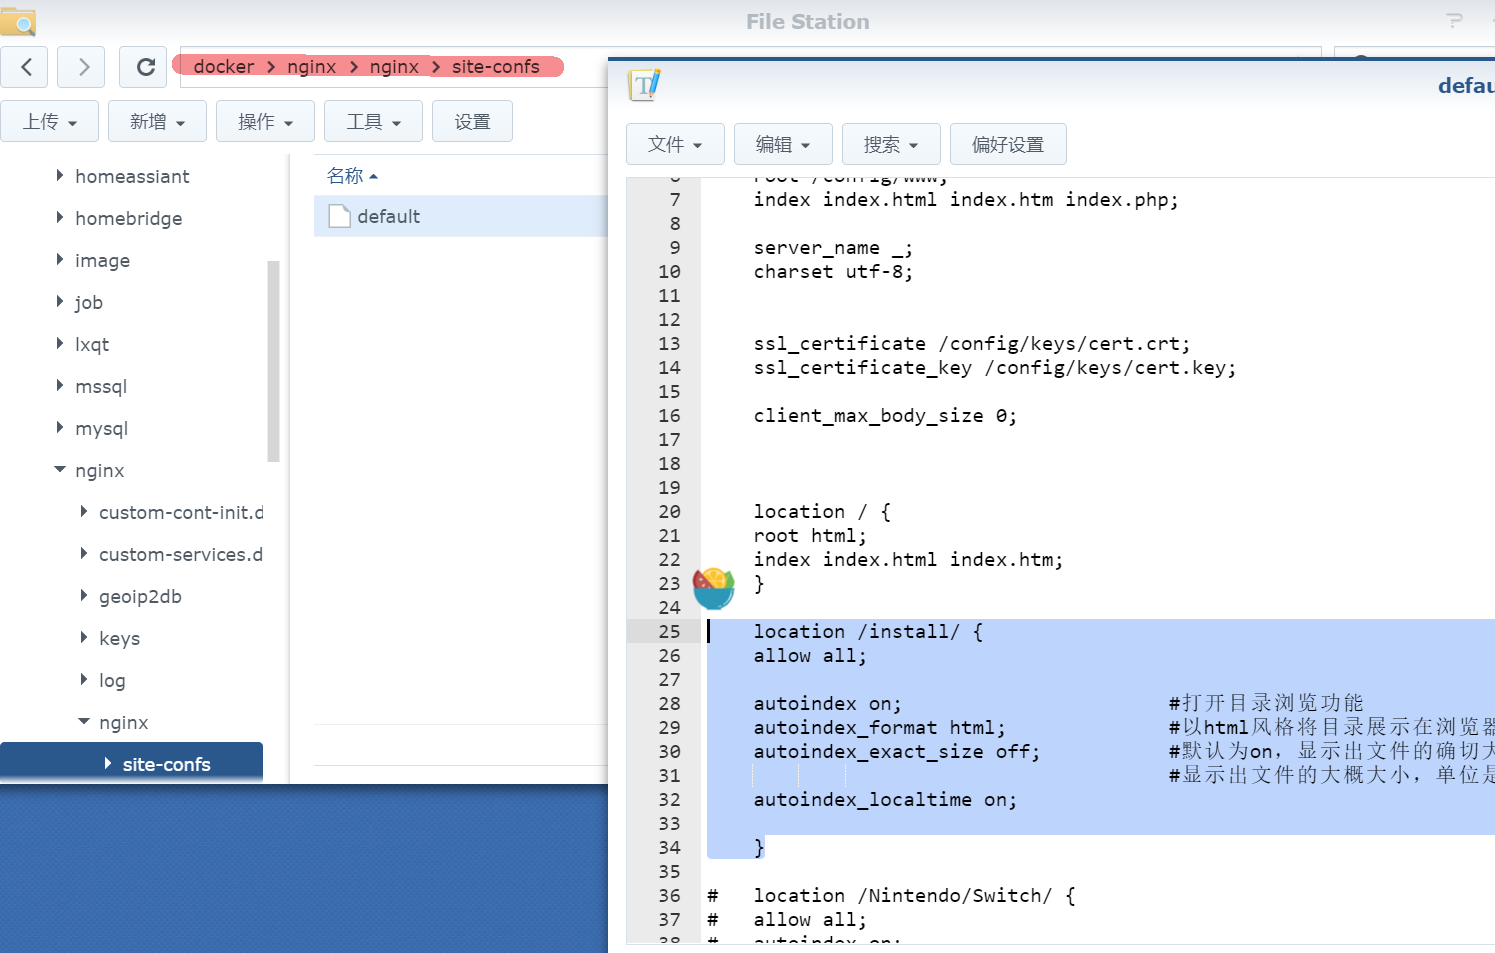
Task: Expand the homebridge folder
Action: 60,218
